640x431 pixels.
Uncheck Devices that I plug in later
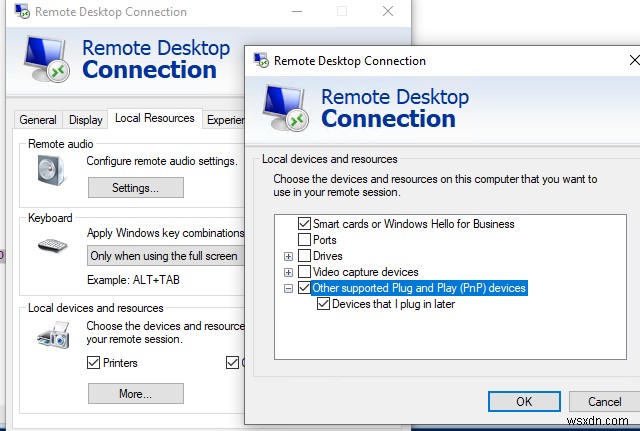[324, 304]
